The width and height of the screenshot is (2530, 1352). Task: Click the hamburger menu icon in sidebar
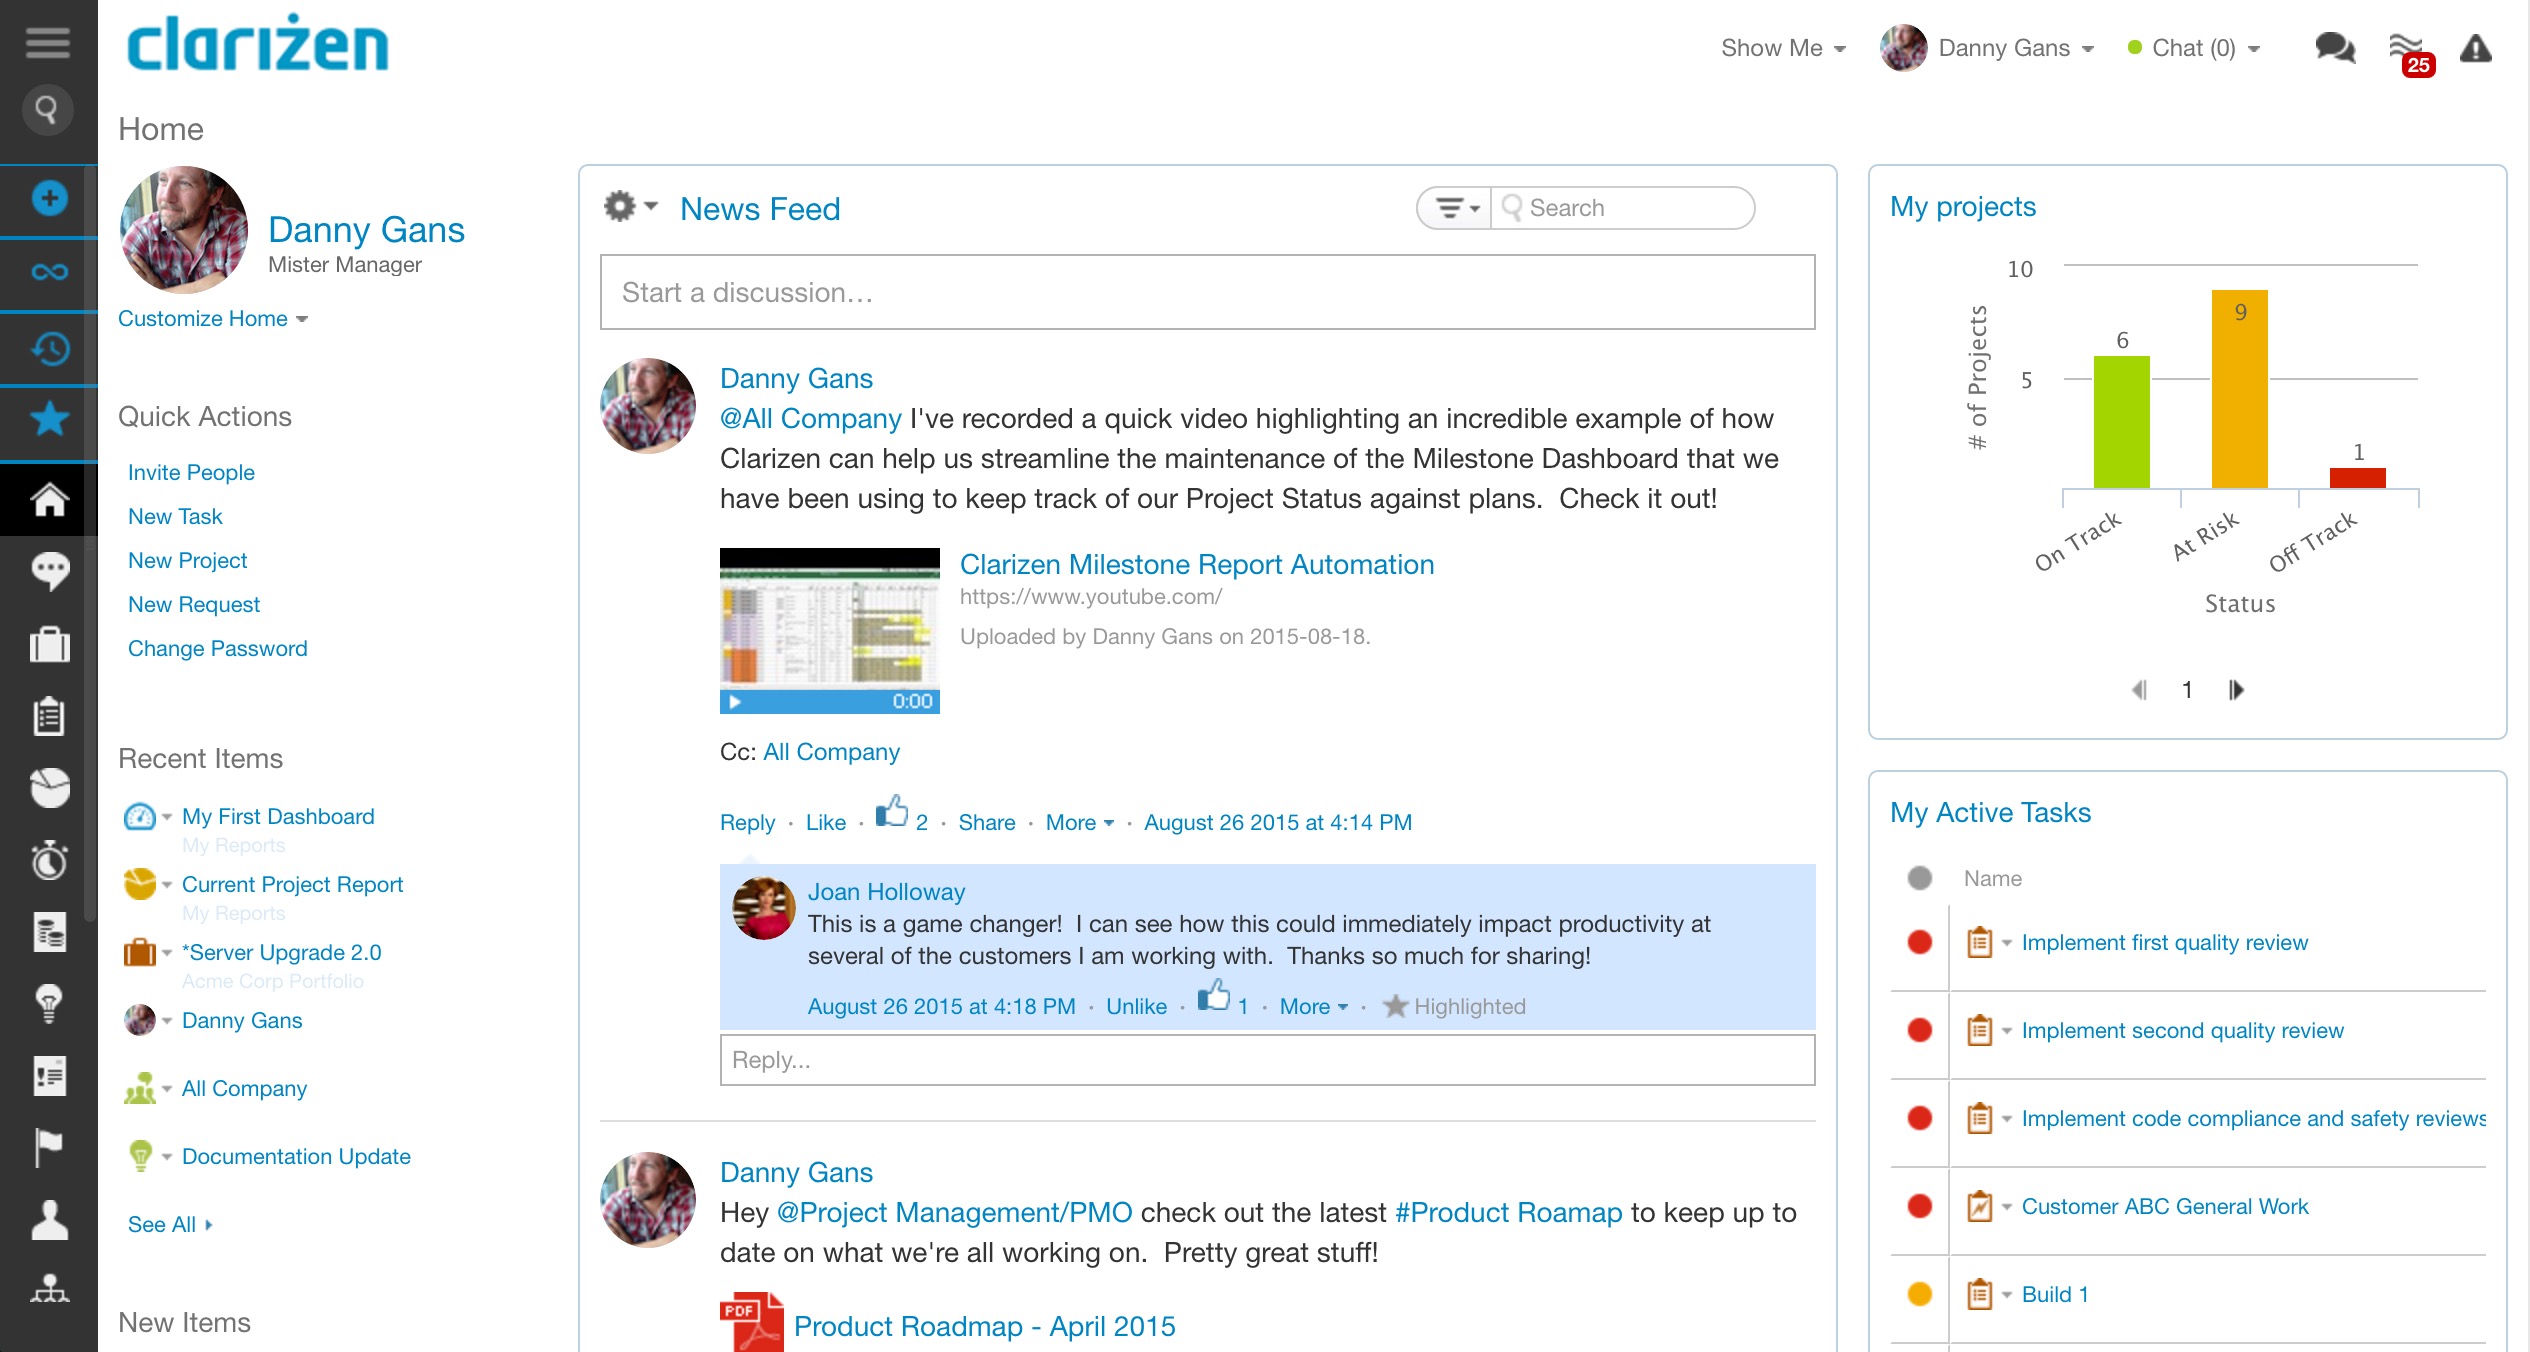pos(47,42)
